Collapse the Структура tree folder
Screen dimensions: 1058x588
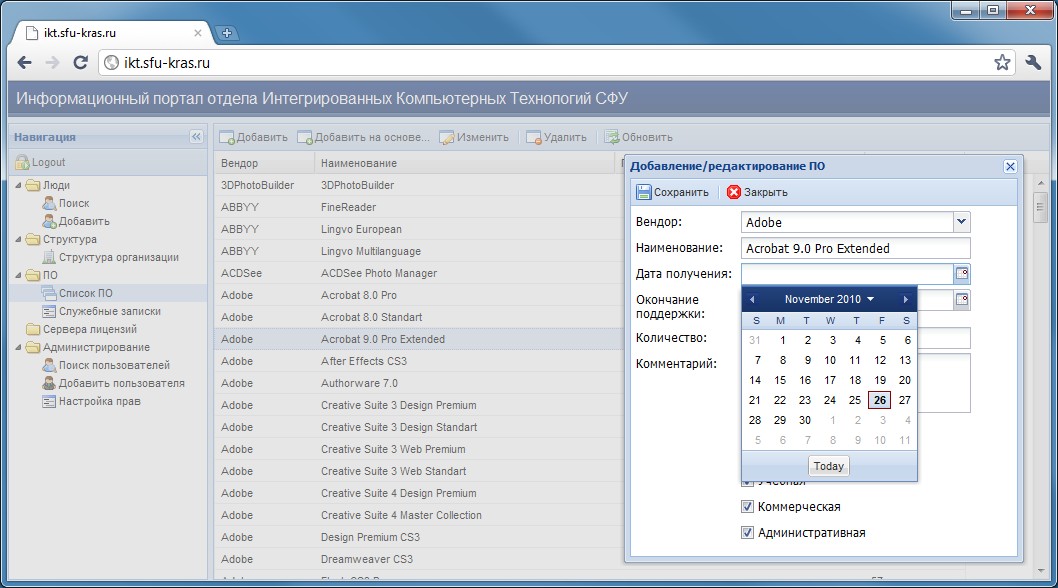click(x=18, y=239)
